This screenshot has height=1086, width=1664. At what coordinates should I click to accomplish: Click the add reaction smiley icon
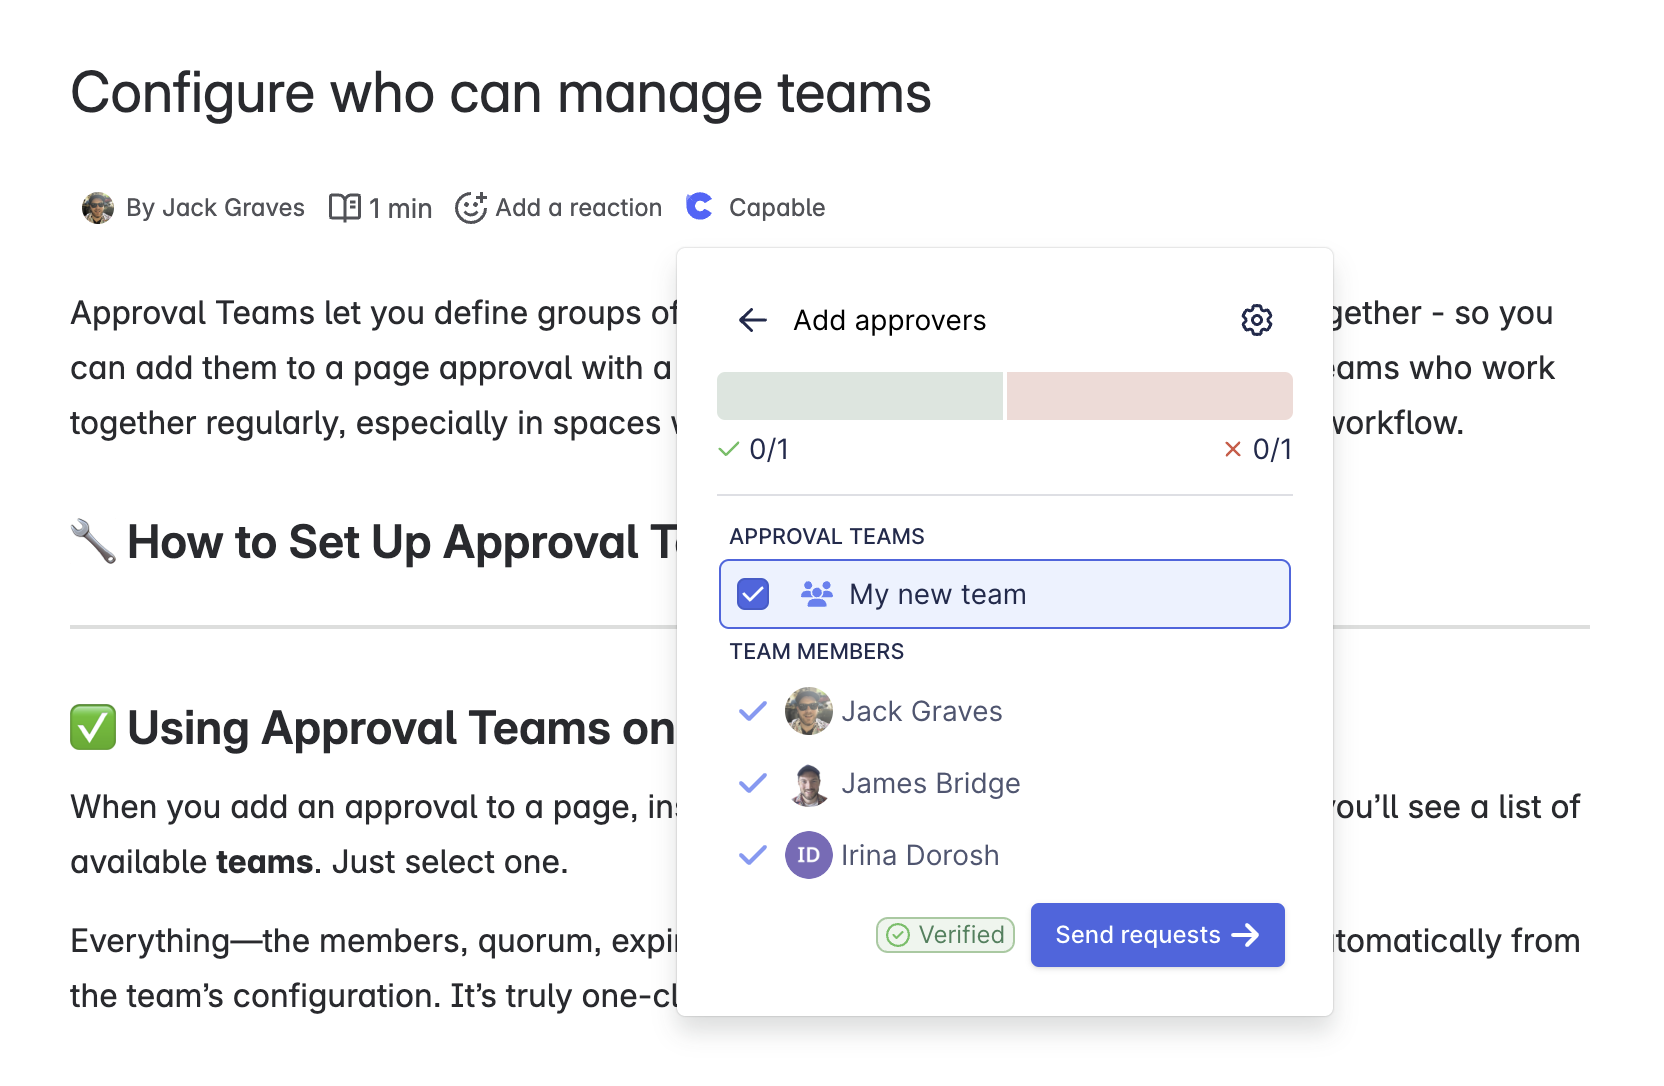[471, 207]
